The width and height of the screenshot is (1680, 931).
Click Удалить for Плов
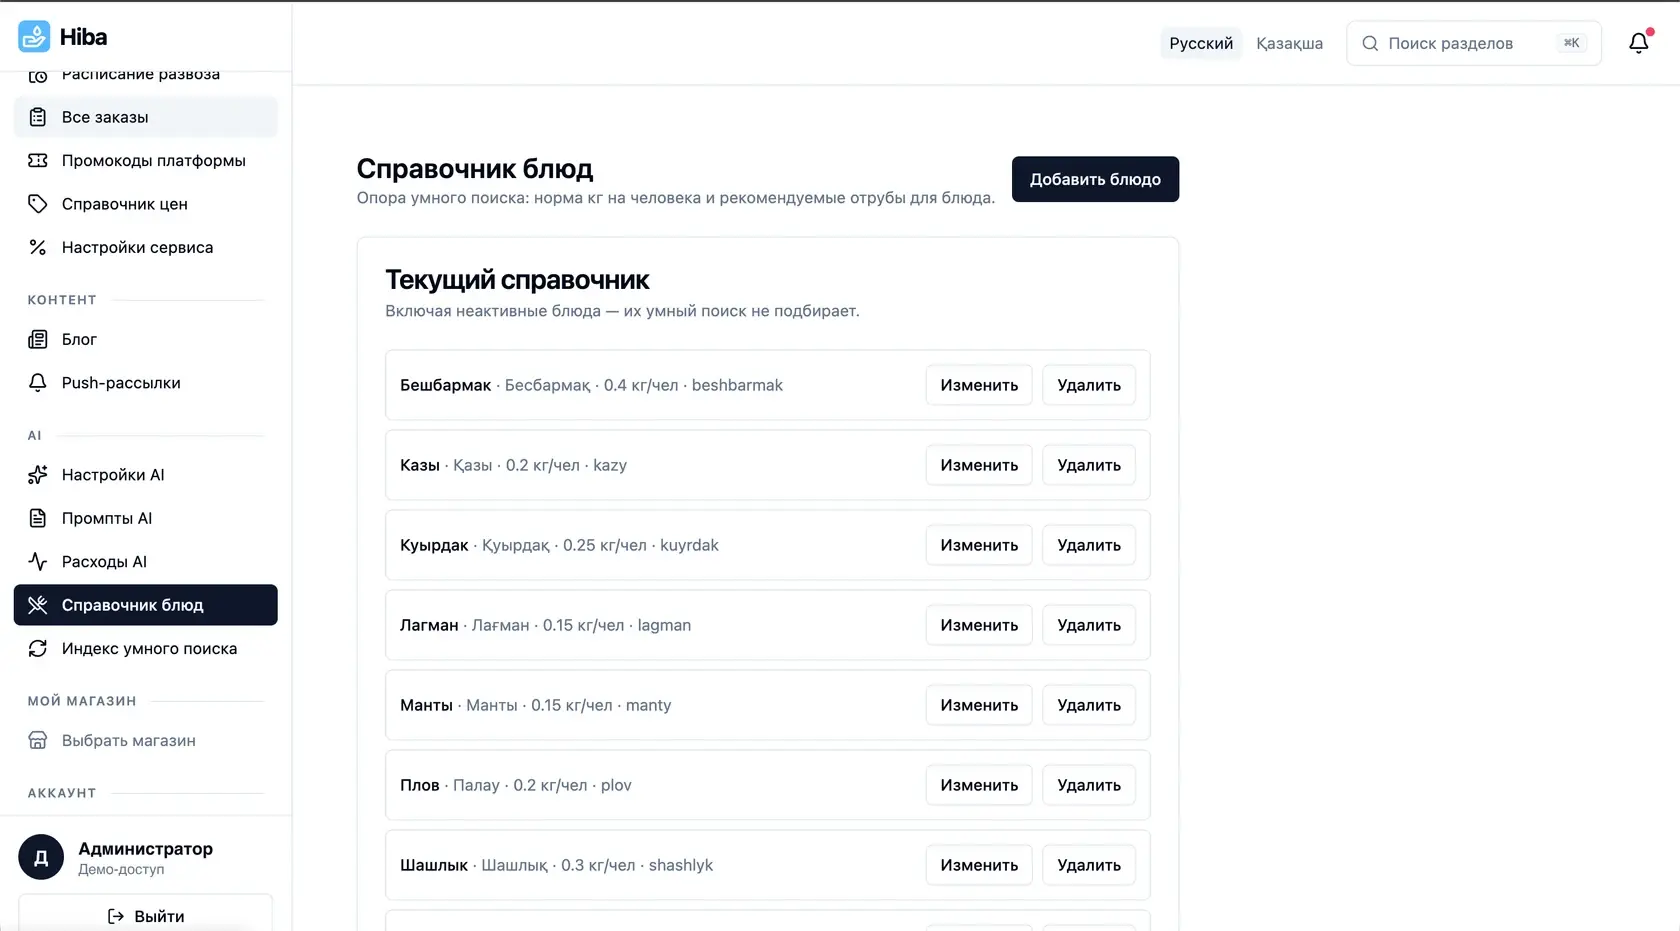(1089, 785)
